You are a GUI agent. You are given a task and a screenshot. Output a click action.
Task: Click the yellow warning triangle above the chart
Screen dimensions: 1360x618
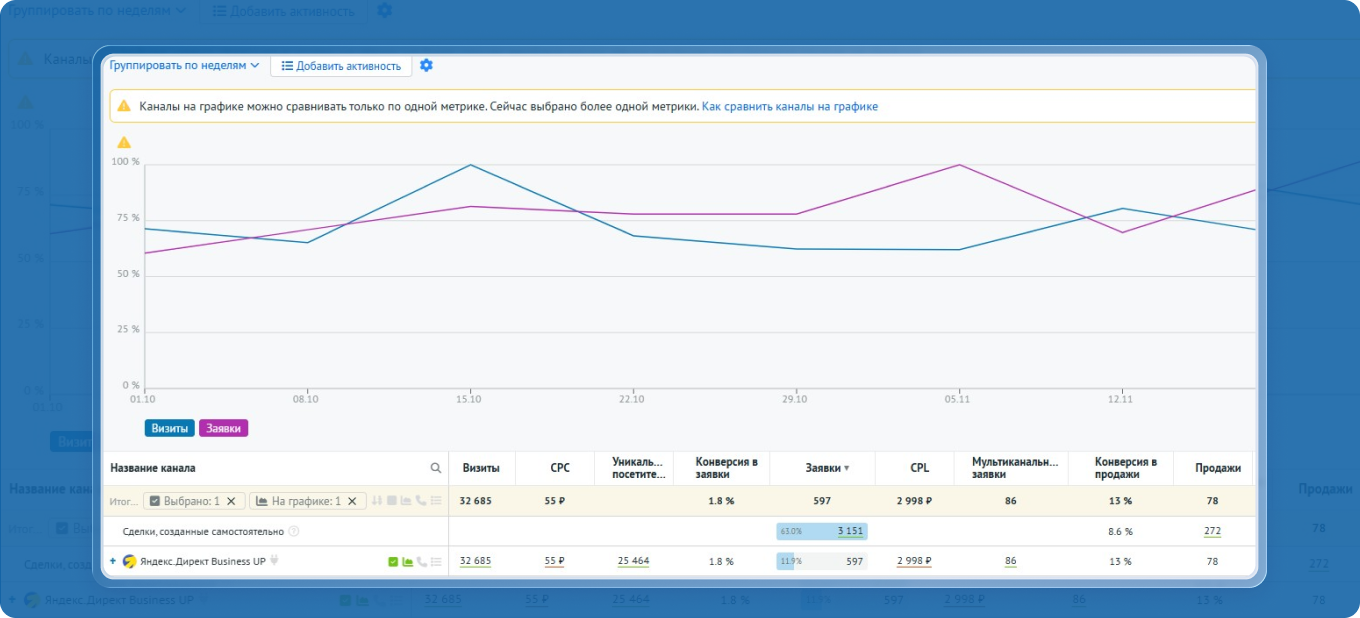coord(125,142)
